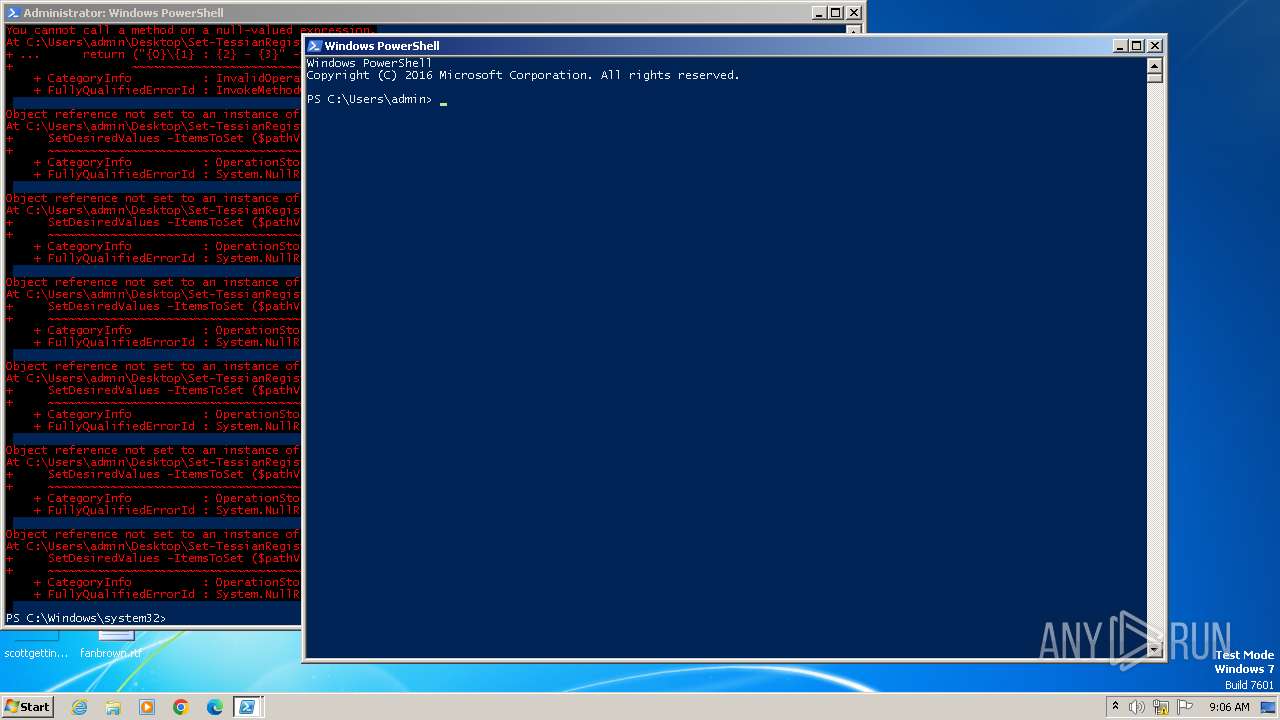Close the front Windows PowerShell window
1280x720 pixels.
tap(1154, 46)
